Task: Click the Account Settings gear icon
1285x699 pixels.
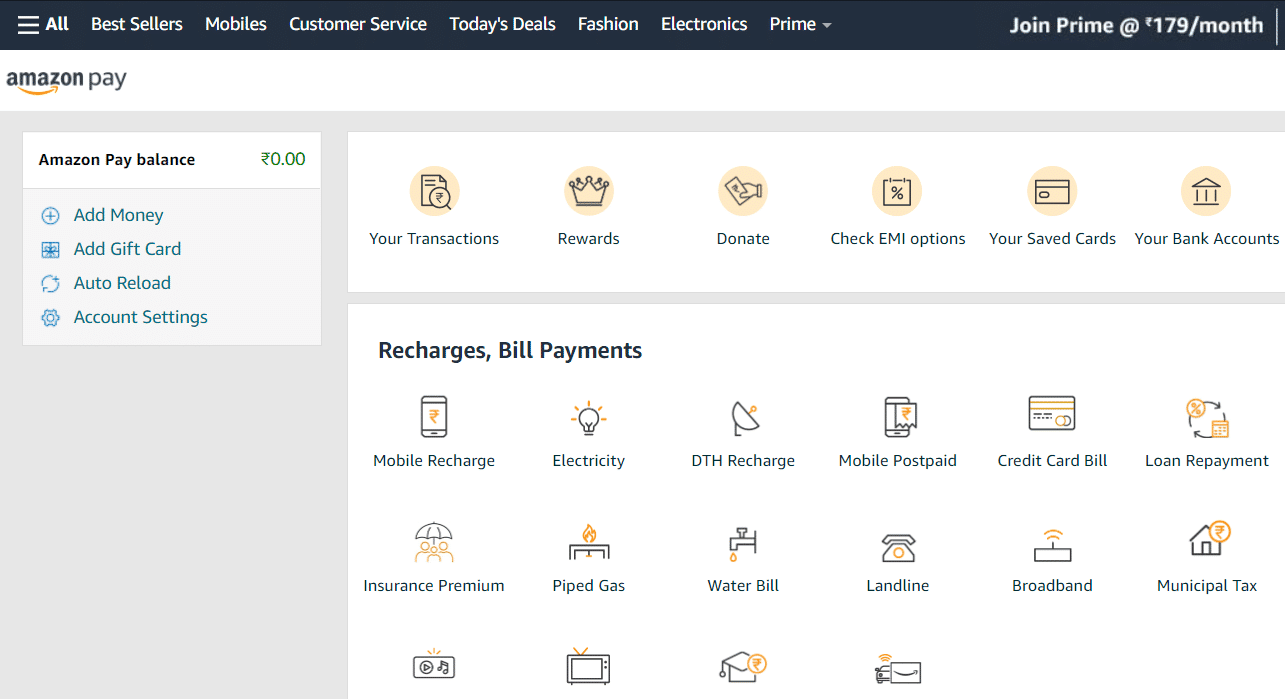Action: tap(50, 318)
